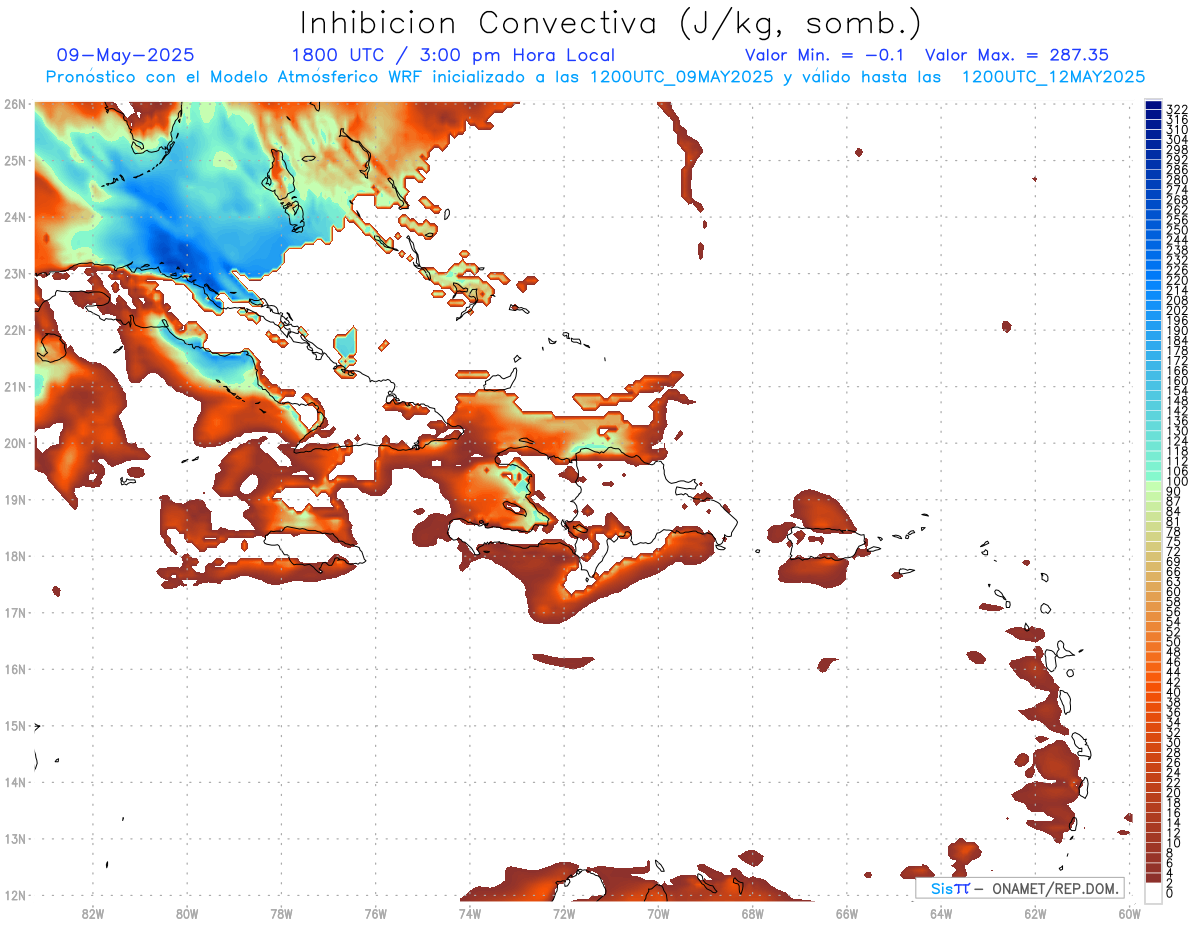
Task: Click the '21N' latitude label
Action: (x=14, y=386)
